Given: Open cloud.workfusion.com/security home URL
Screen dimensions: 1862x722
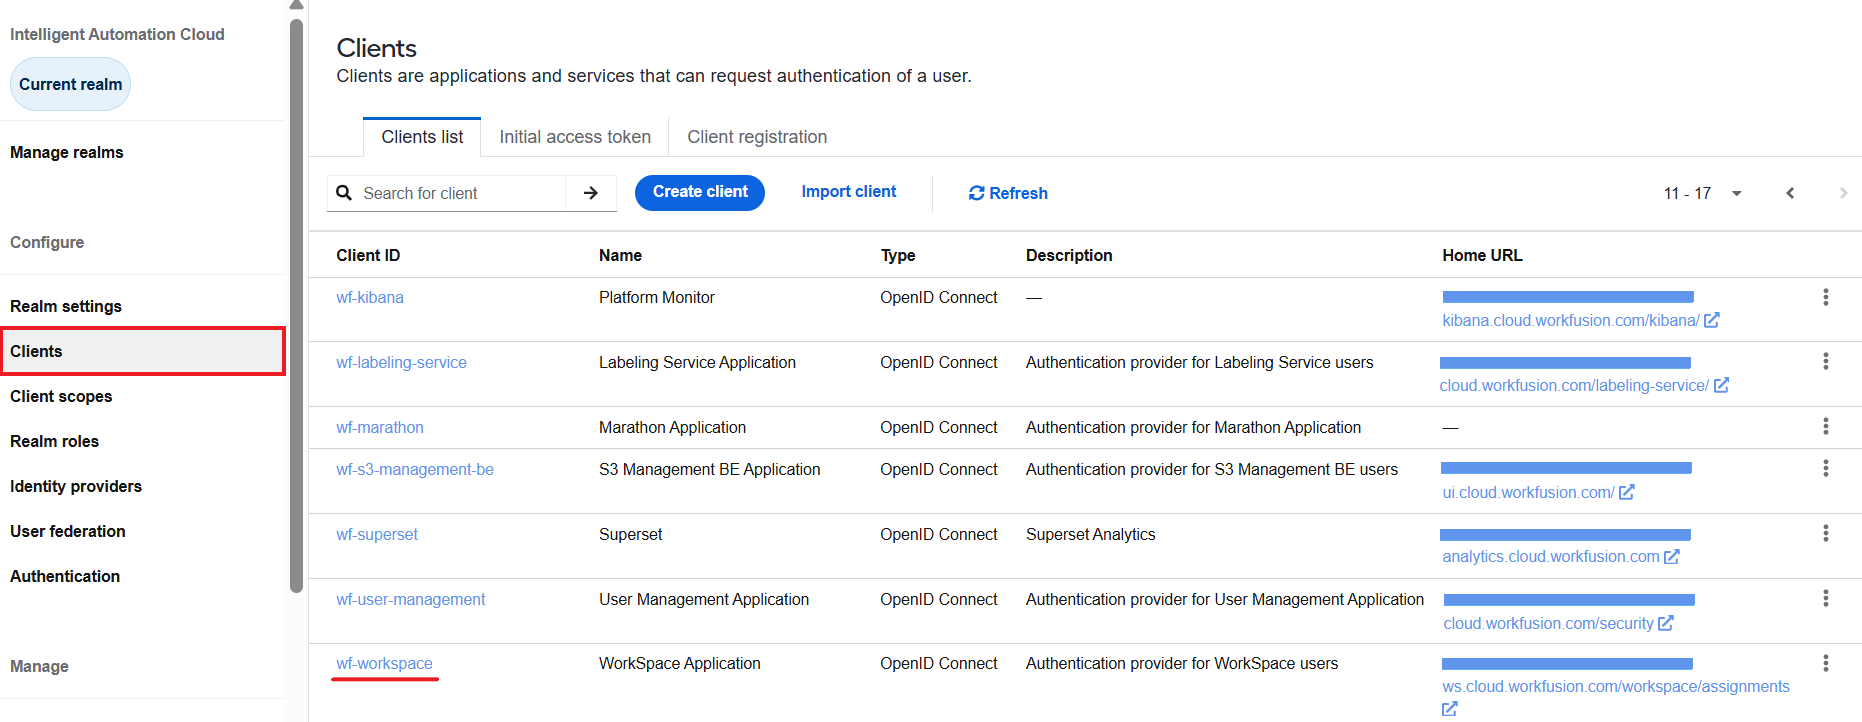Looking at the screenshot, I should click(1548, 623).
